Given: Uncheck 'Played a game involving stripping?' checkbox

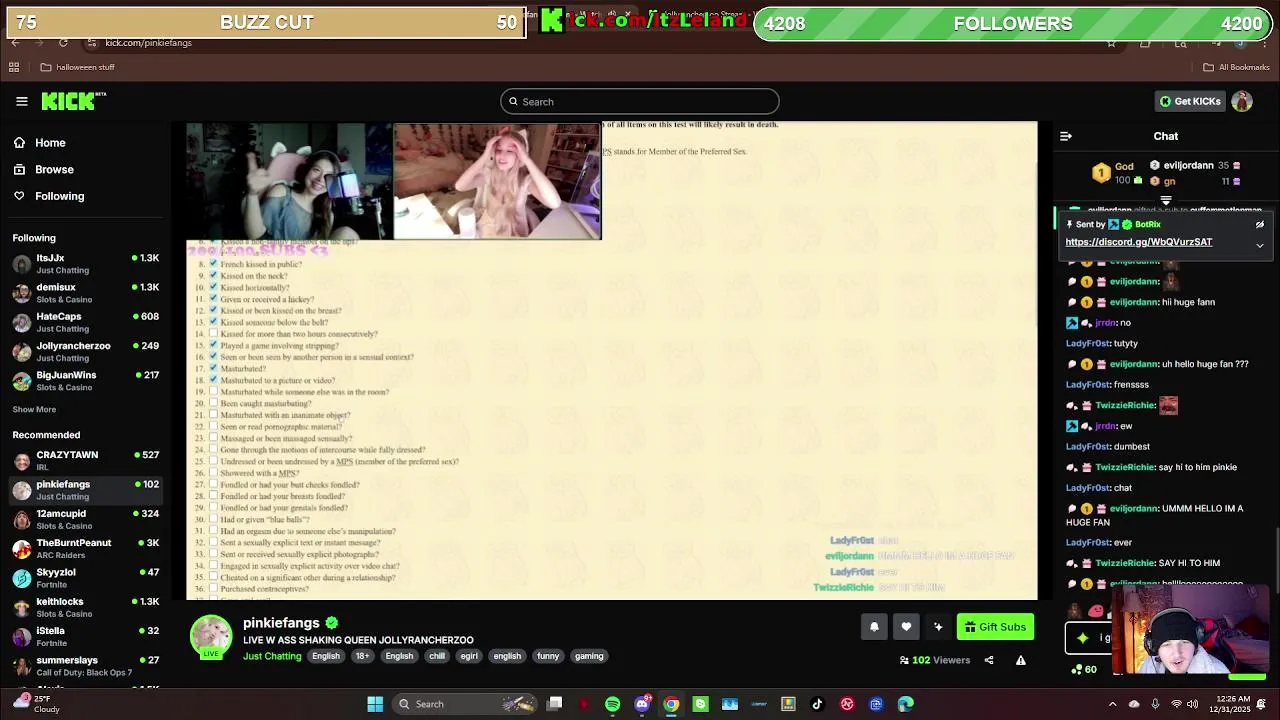Looking at the screenshot, I should (x=213, y=345).
